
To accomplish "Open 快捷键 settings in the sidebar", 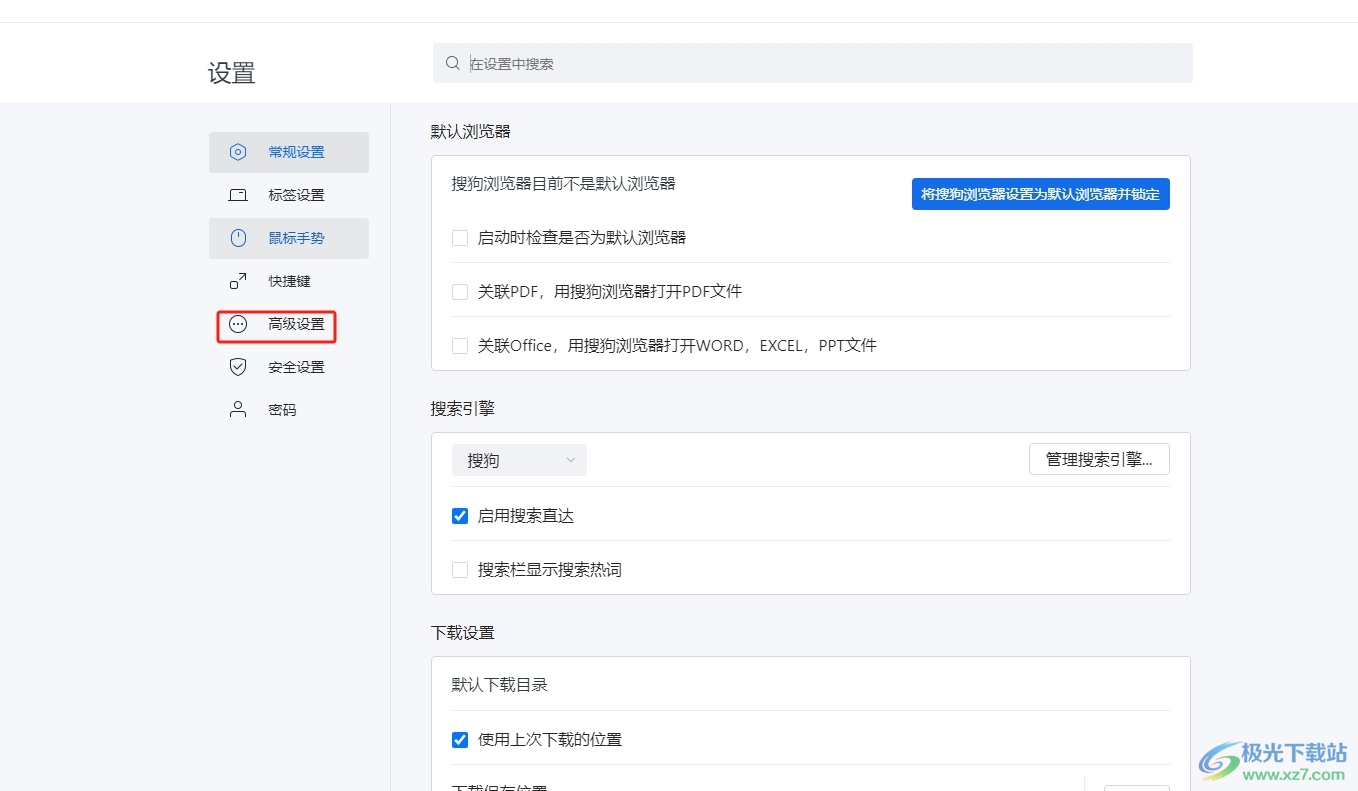I will (289, 281).
